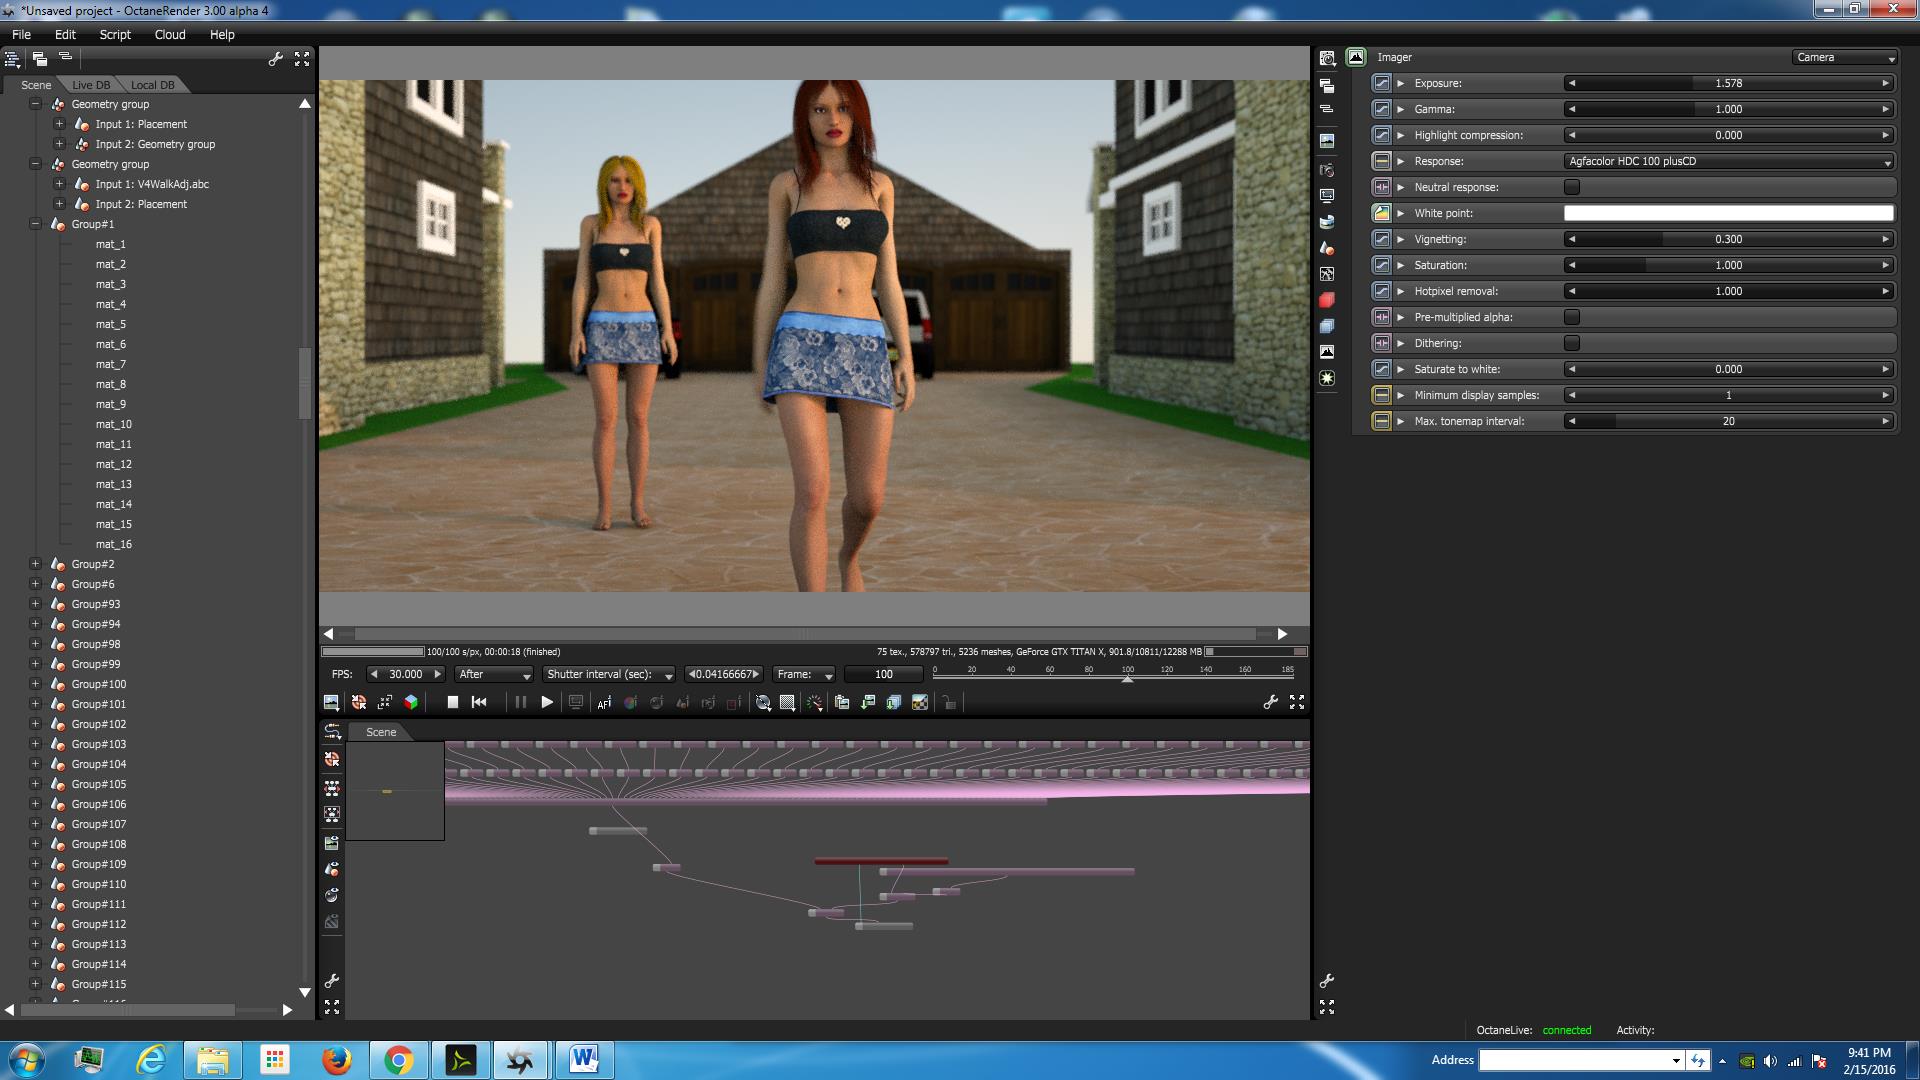This screenshot has height=1080, width=1920.
Task: Open the Response film type dropdown
Action: (1729, 161)
